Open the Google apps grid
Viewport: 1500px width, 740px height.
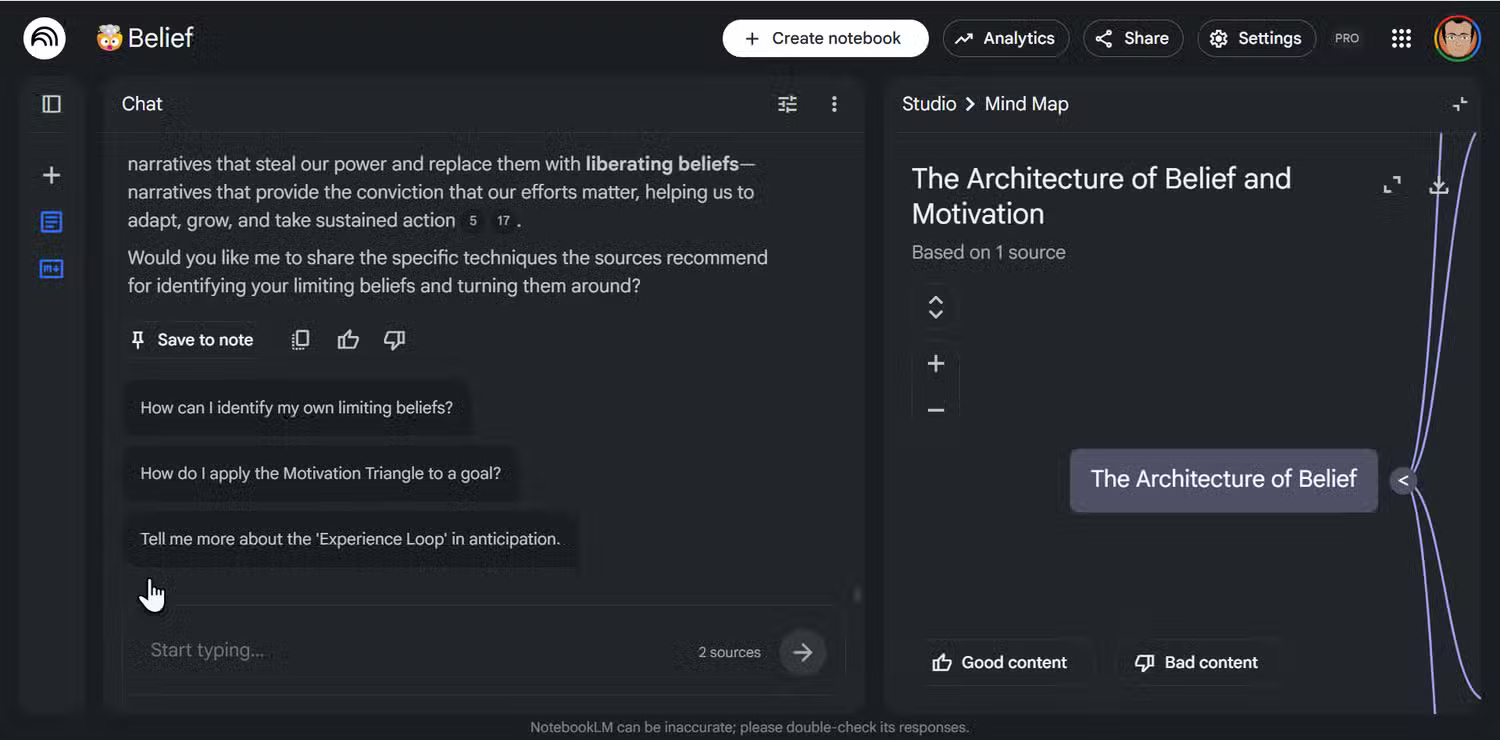point(1401,39)
